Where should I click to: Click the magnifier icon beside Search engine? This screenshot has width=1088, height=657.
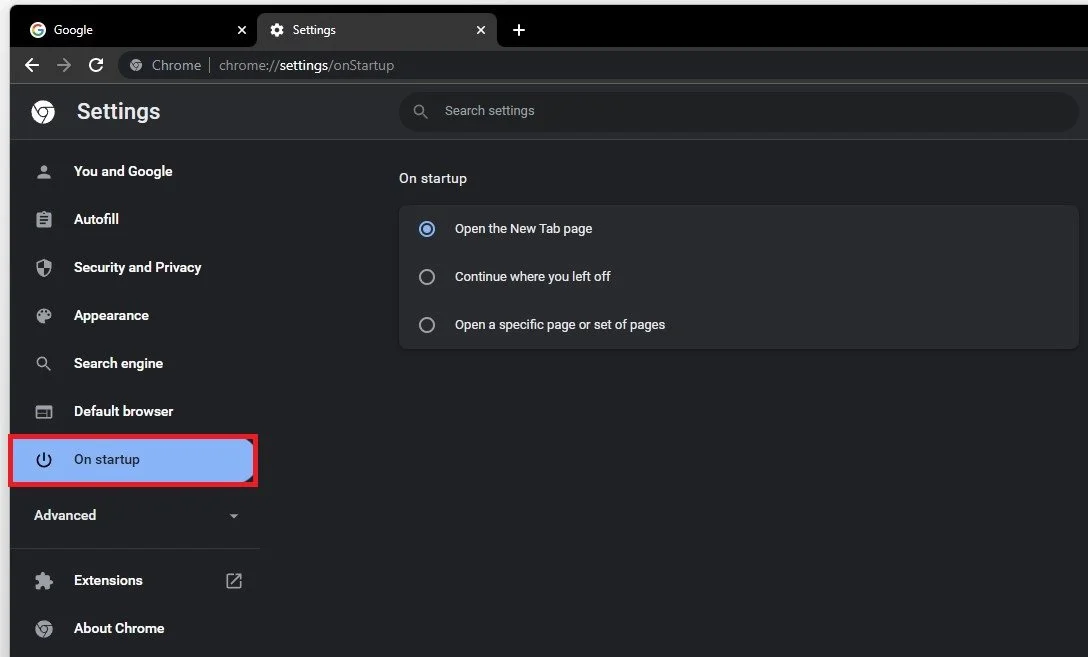(44, 364)
